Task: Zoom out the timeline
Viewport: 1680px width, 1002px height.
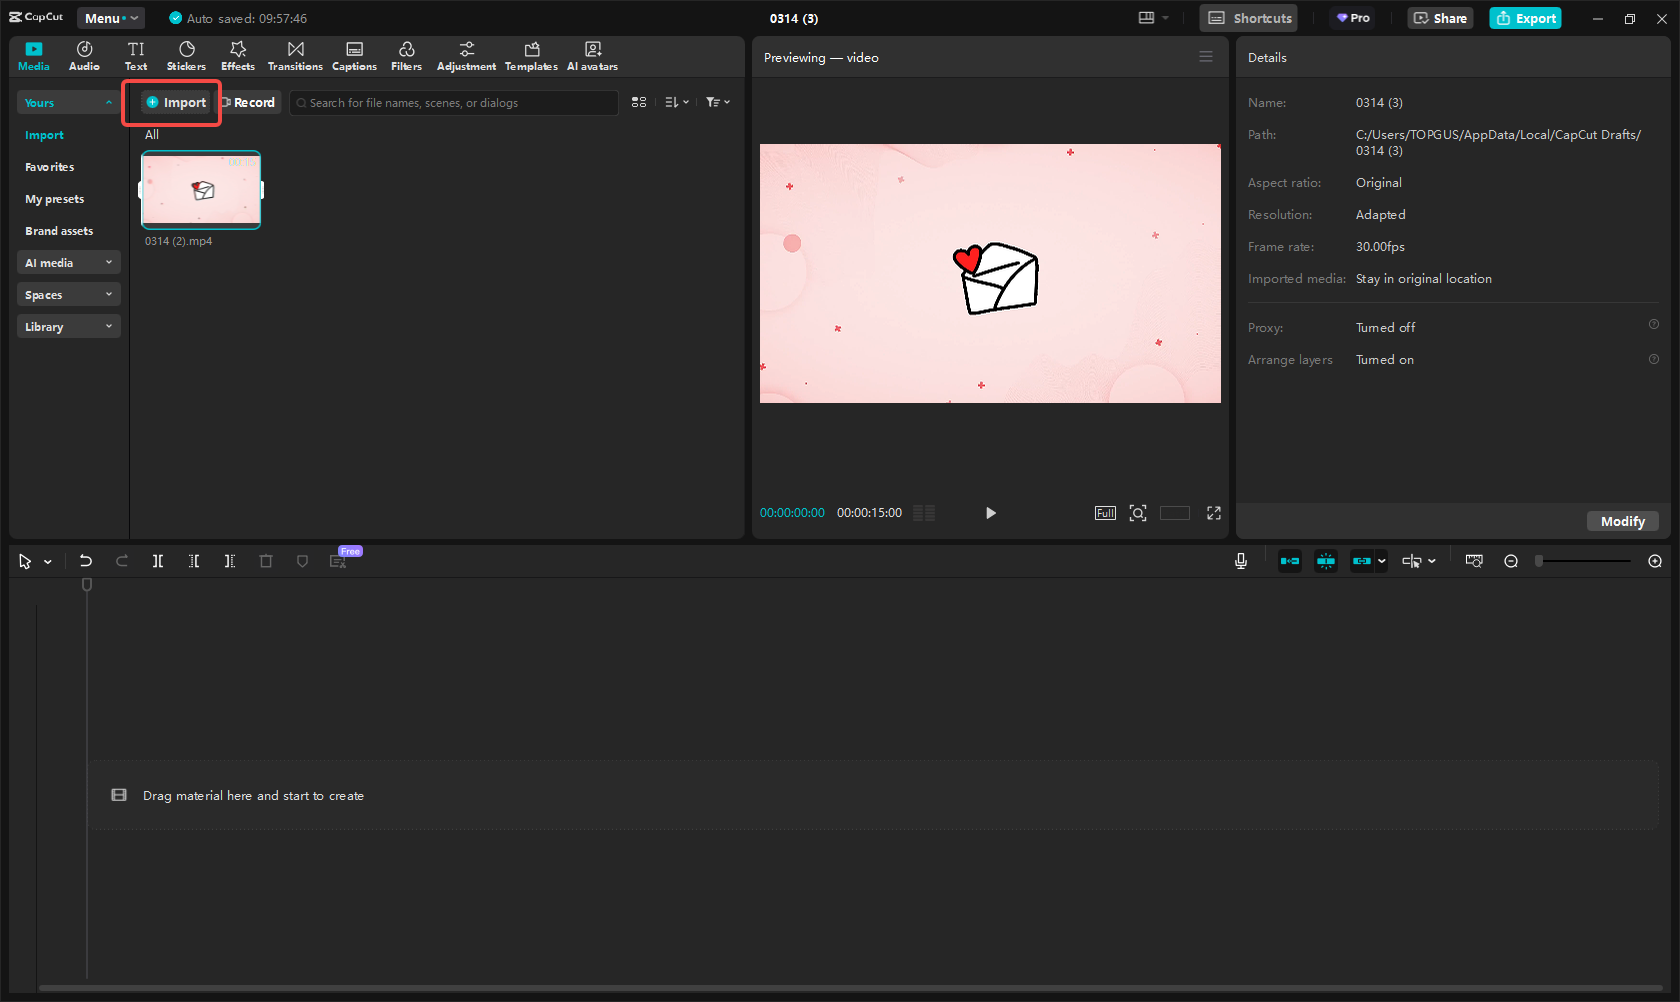Action: (x=1511, y=561)
